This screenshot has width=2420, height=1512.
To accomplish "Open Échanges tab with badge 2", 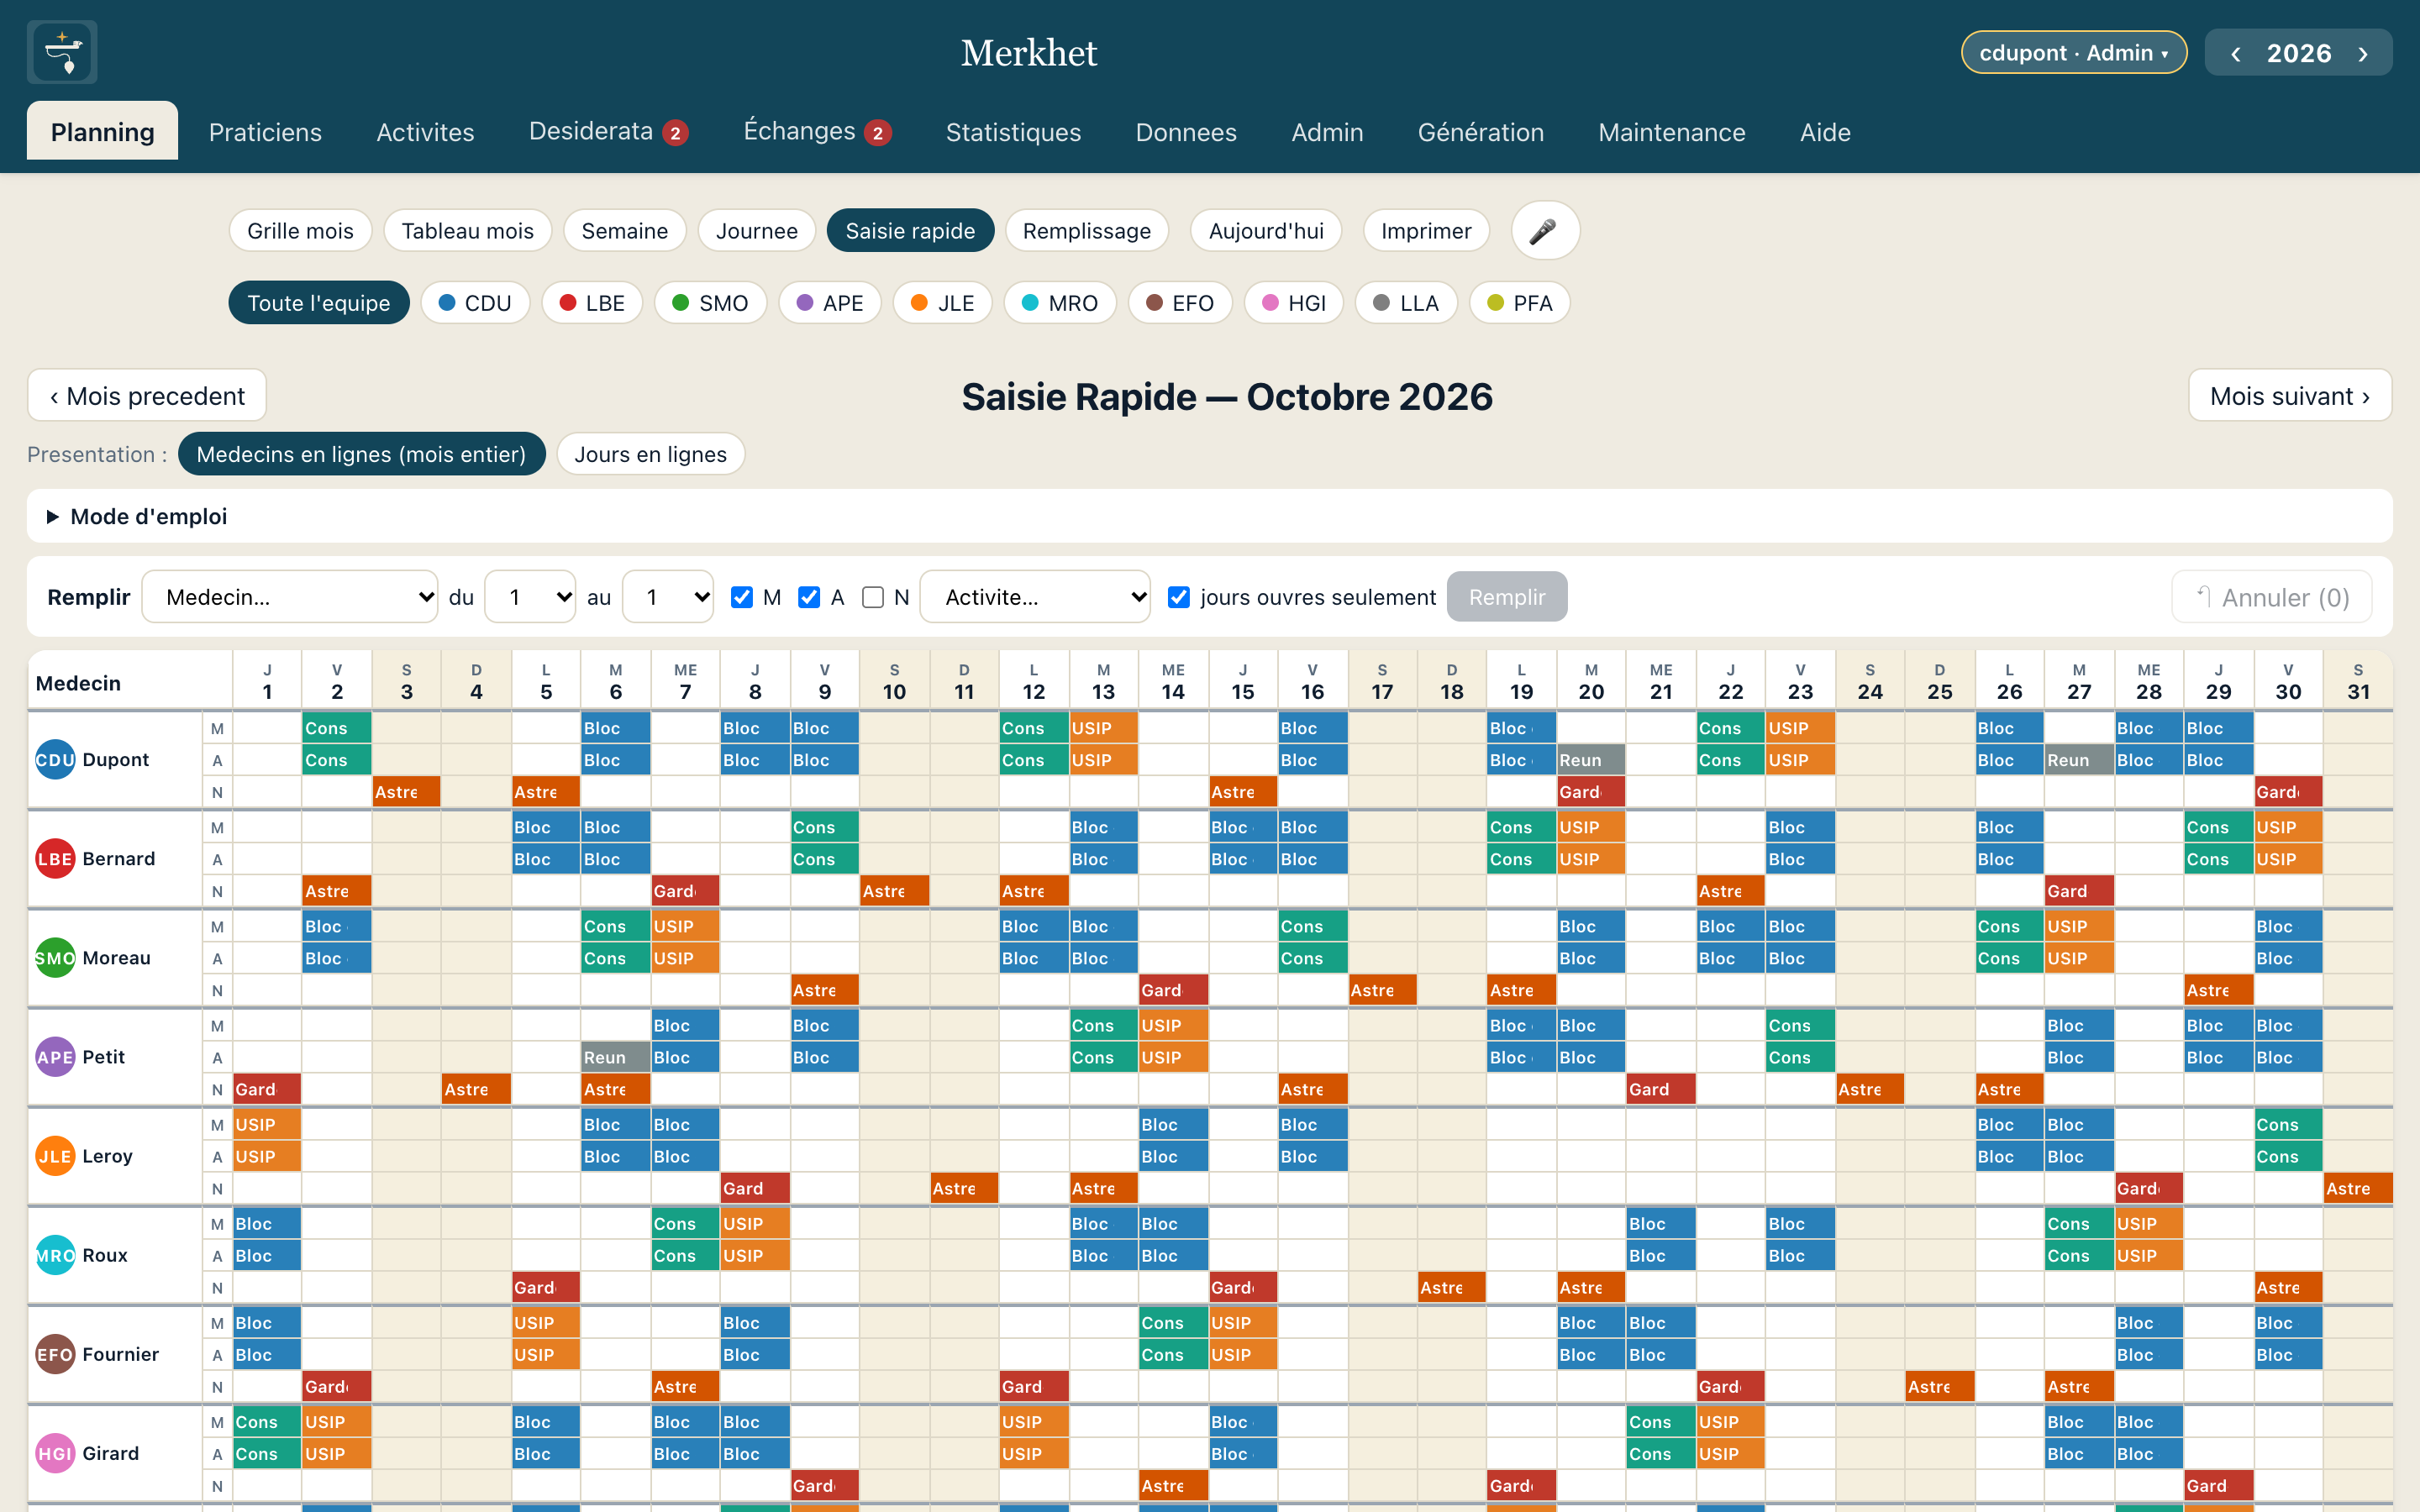I will [816, 132].
